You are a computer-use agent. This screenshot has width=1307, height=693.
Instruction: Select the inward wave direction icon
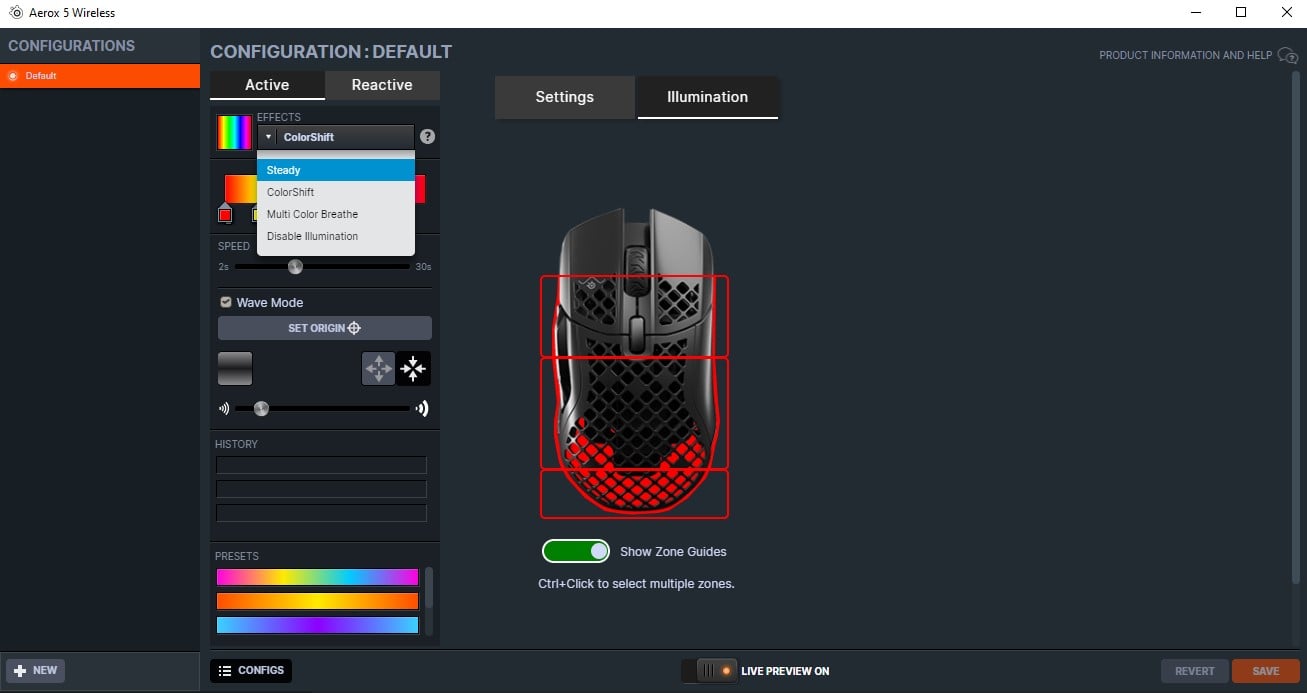coord(413,369)
